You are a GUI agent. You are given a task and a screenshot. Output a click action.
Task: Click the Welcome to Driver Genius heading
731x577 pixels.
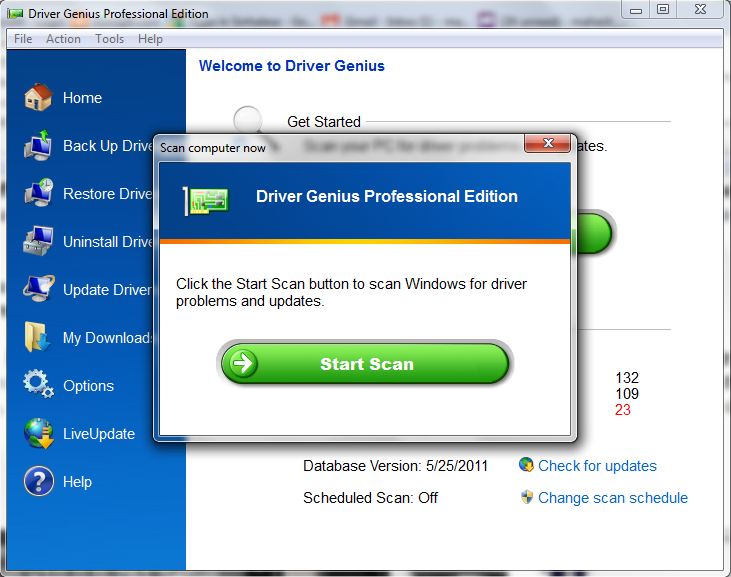coord(292,66)
